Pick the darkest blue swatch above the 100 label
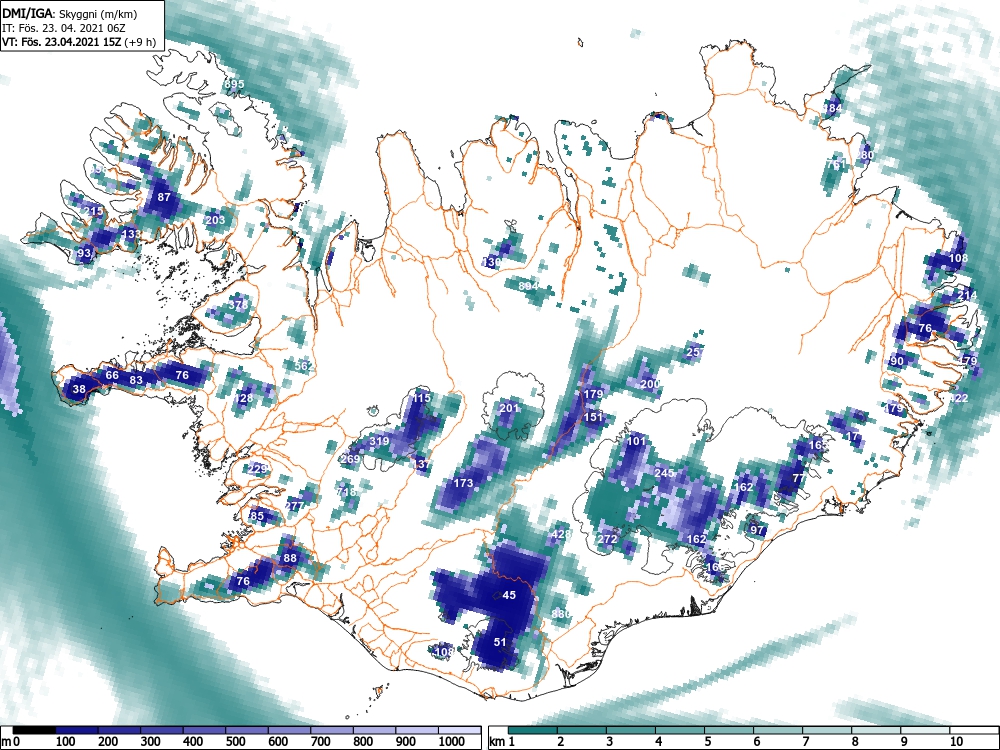The image size is (1000, 750). coord(77,730)
